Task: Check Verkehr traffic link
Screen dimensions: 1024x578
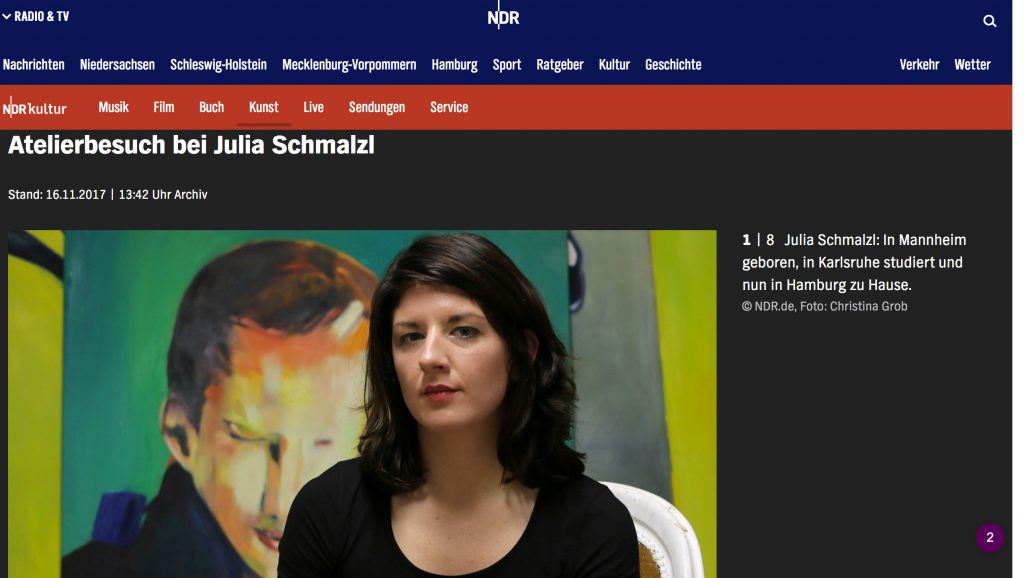Action: (x=919, y=65)
